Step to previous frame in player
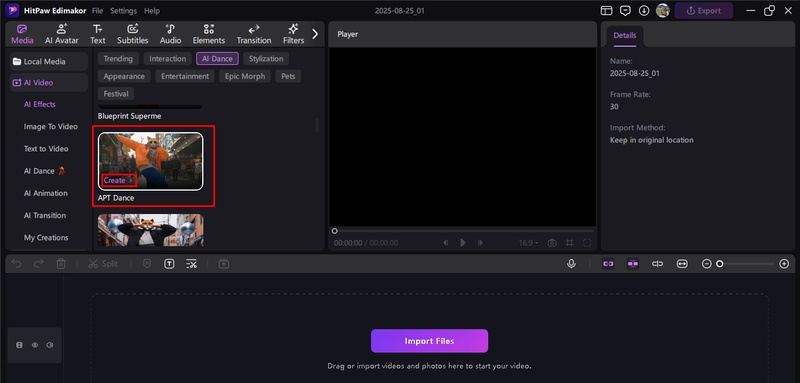This screenshot has width=800, height=383. coord(445,243)
